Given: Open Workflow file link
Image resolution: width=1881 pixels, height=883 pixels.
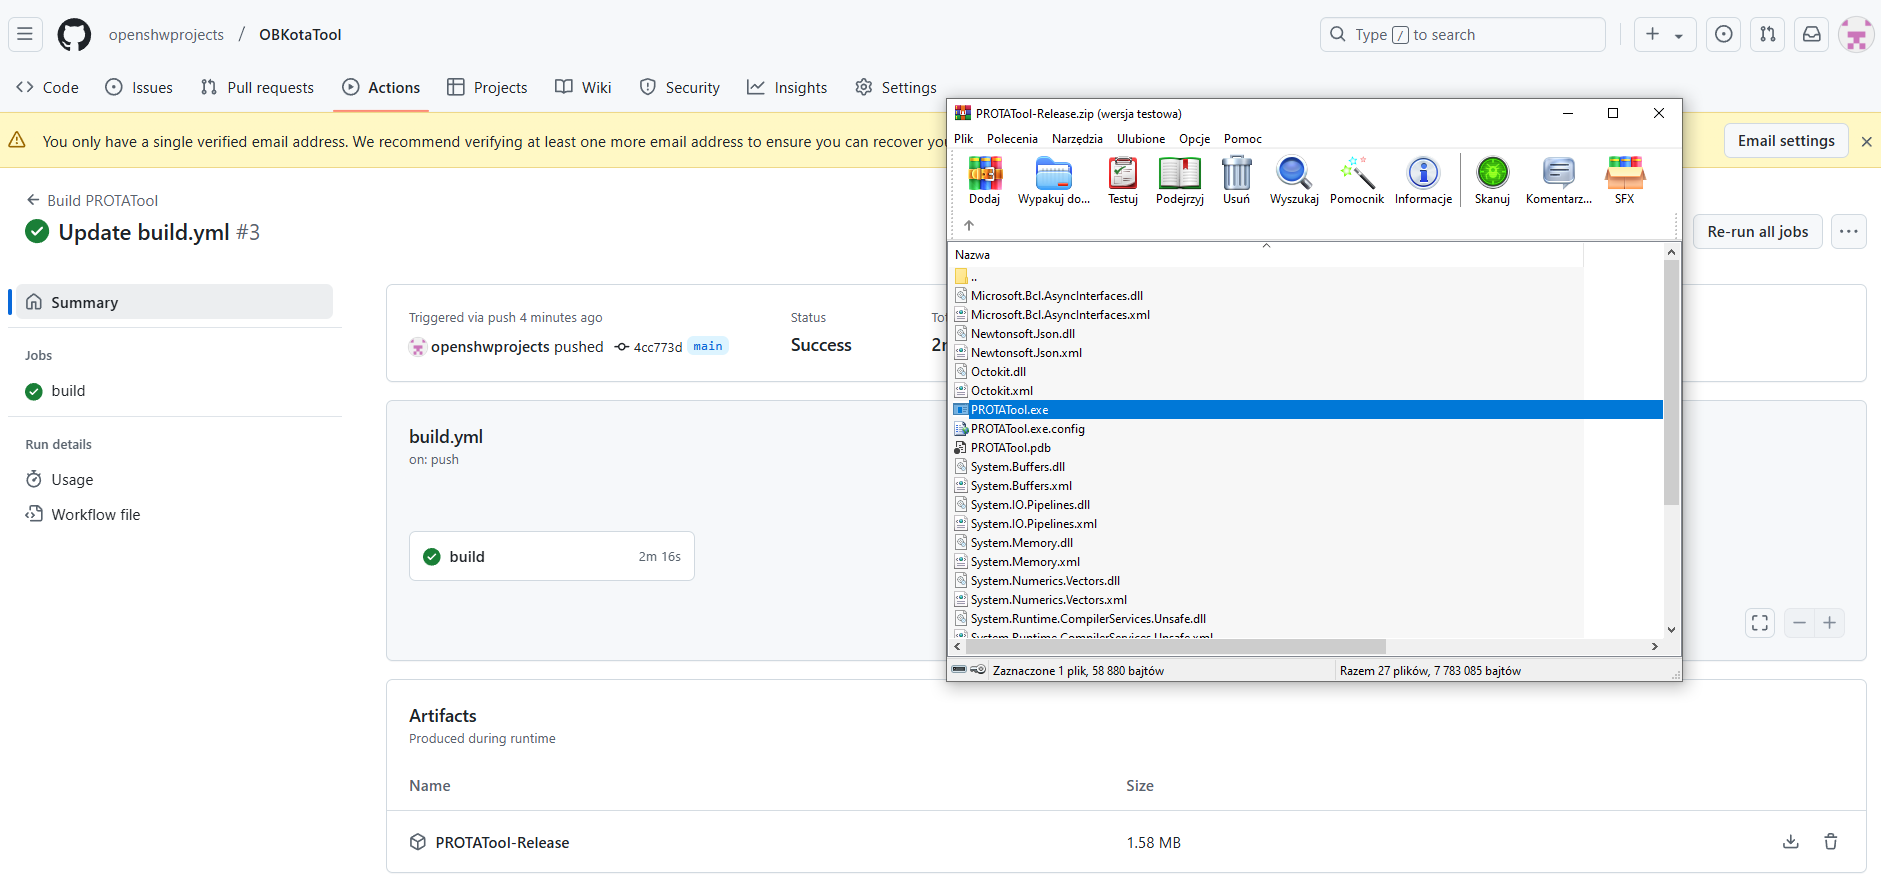Looking at the screenshot, I should click(x=174, y=515).
